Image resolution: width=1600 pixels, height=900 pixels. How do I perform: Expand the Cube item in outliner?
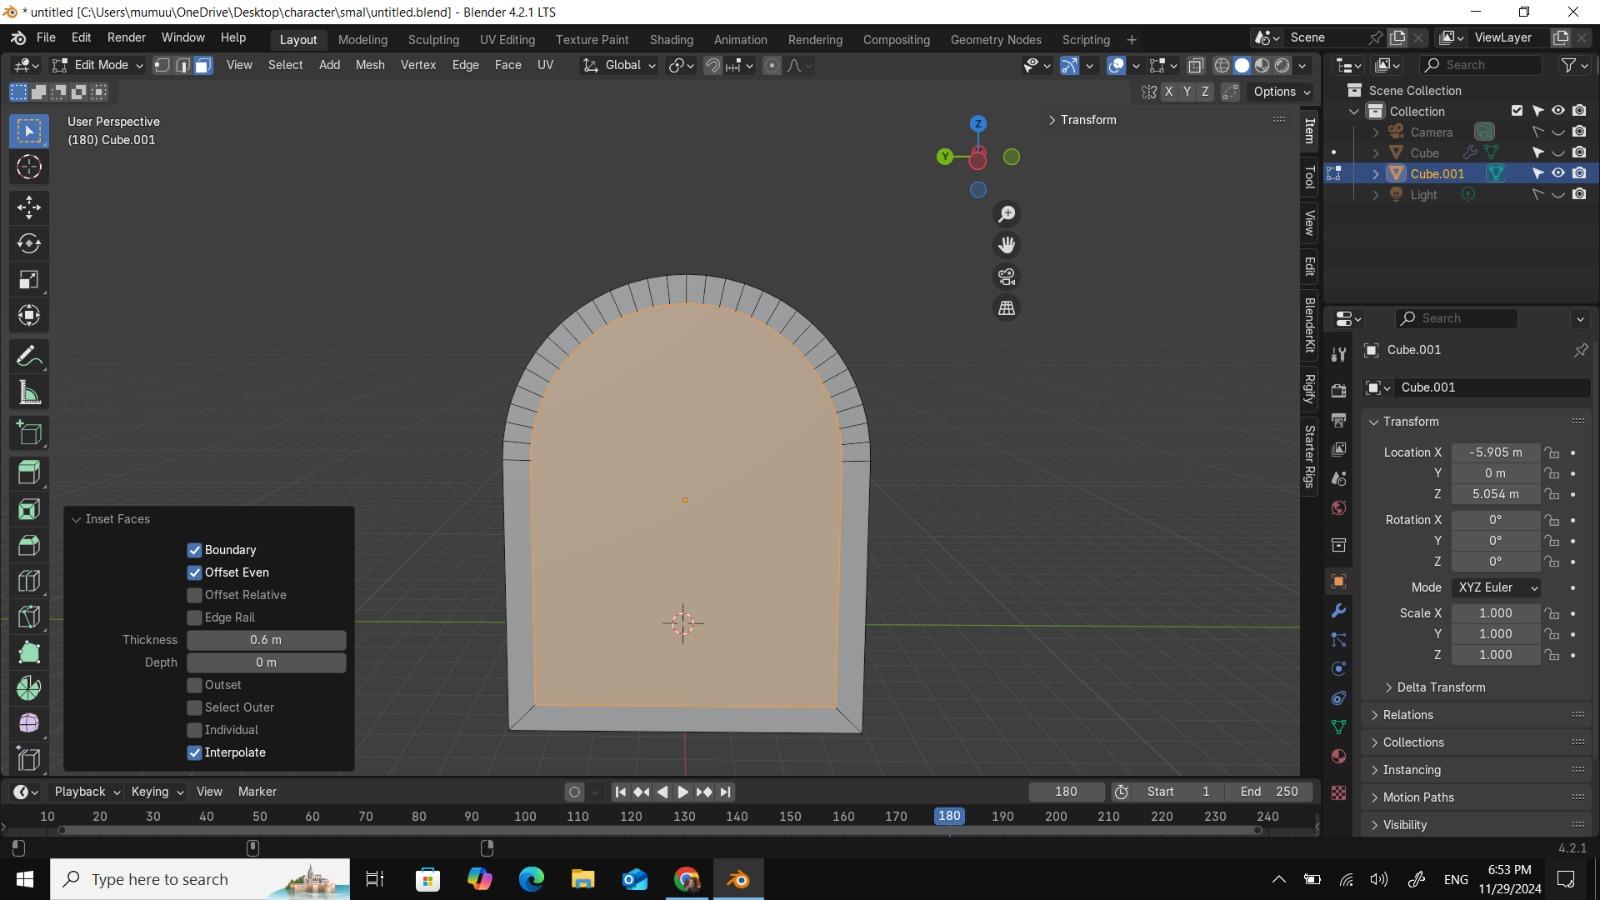(x=1375, y=153)
